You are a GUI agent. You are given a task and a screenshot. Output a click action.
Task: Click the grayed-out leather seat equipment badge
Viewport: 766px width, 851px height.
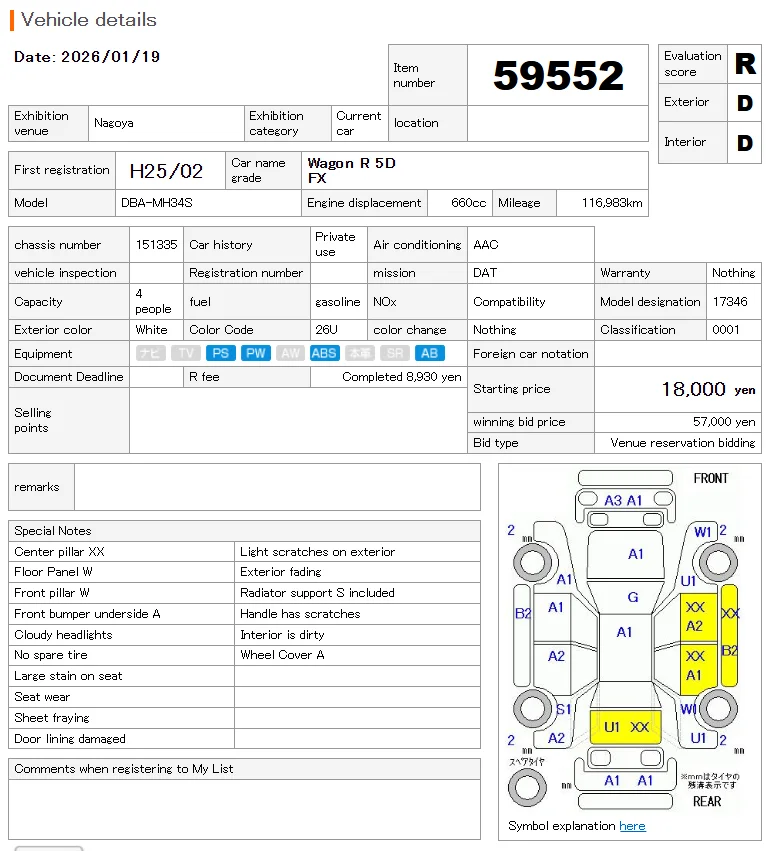[360, 353]
